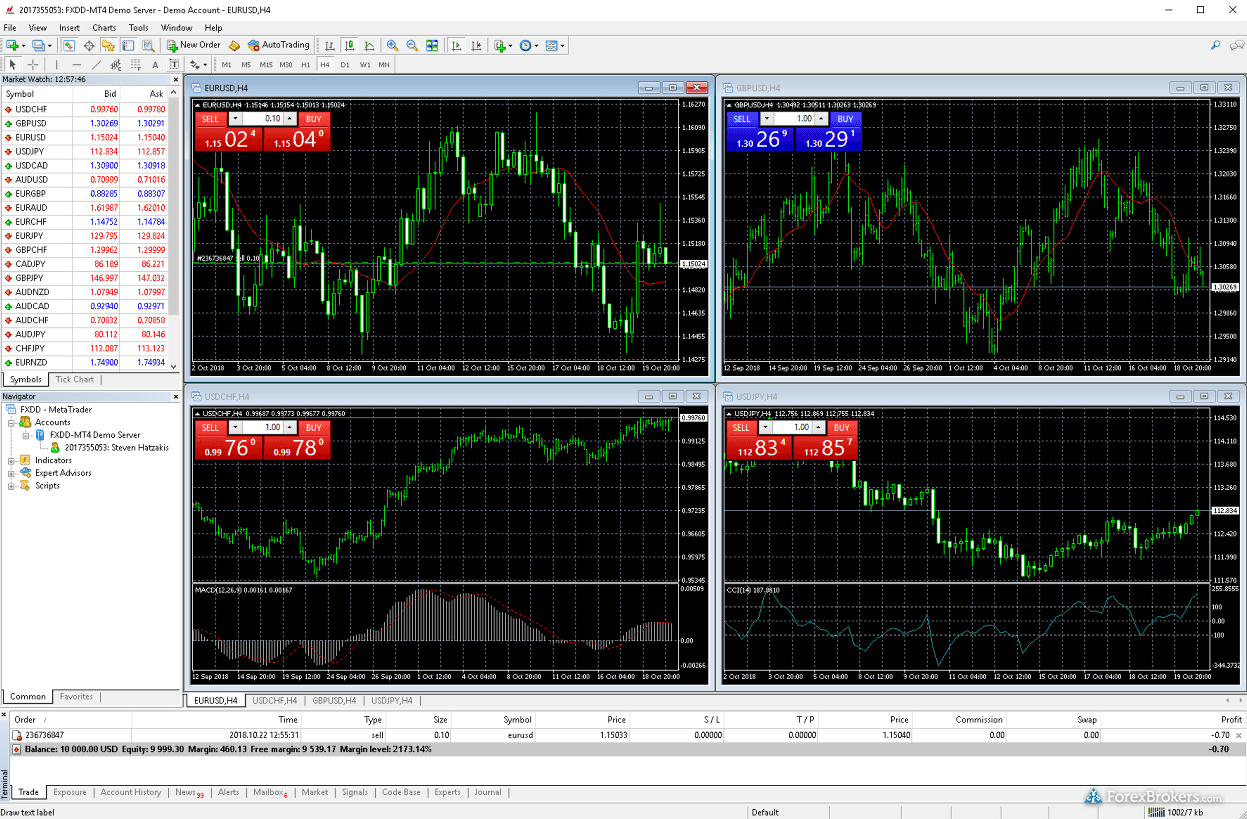Screen dimensions: 1247x819
Task: Switch chart to bar chart style
Action: (x=330, y=45)
